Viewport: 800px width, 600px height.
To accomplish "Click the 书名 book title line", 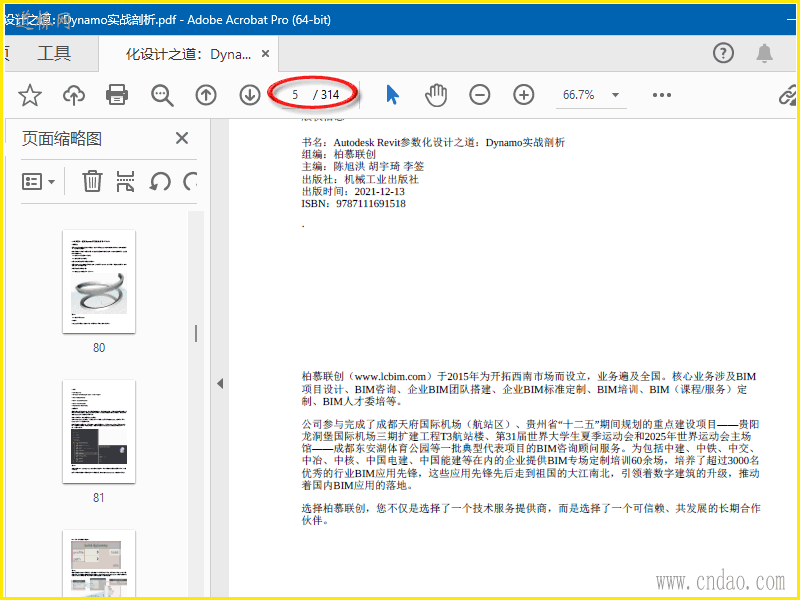I will 433,142.
